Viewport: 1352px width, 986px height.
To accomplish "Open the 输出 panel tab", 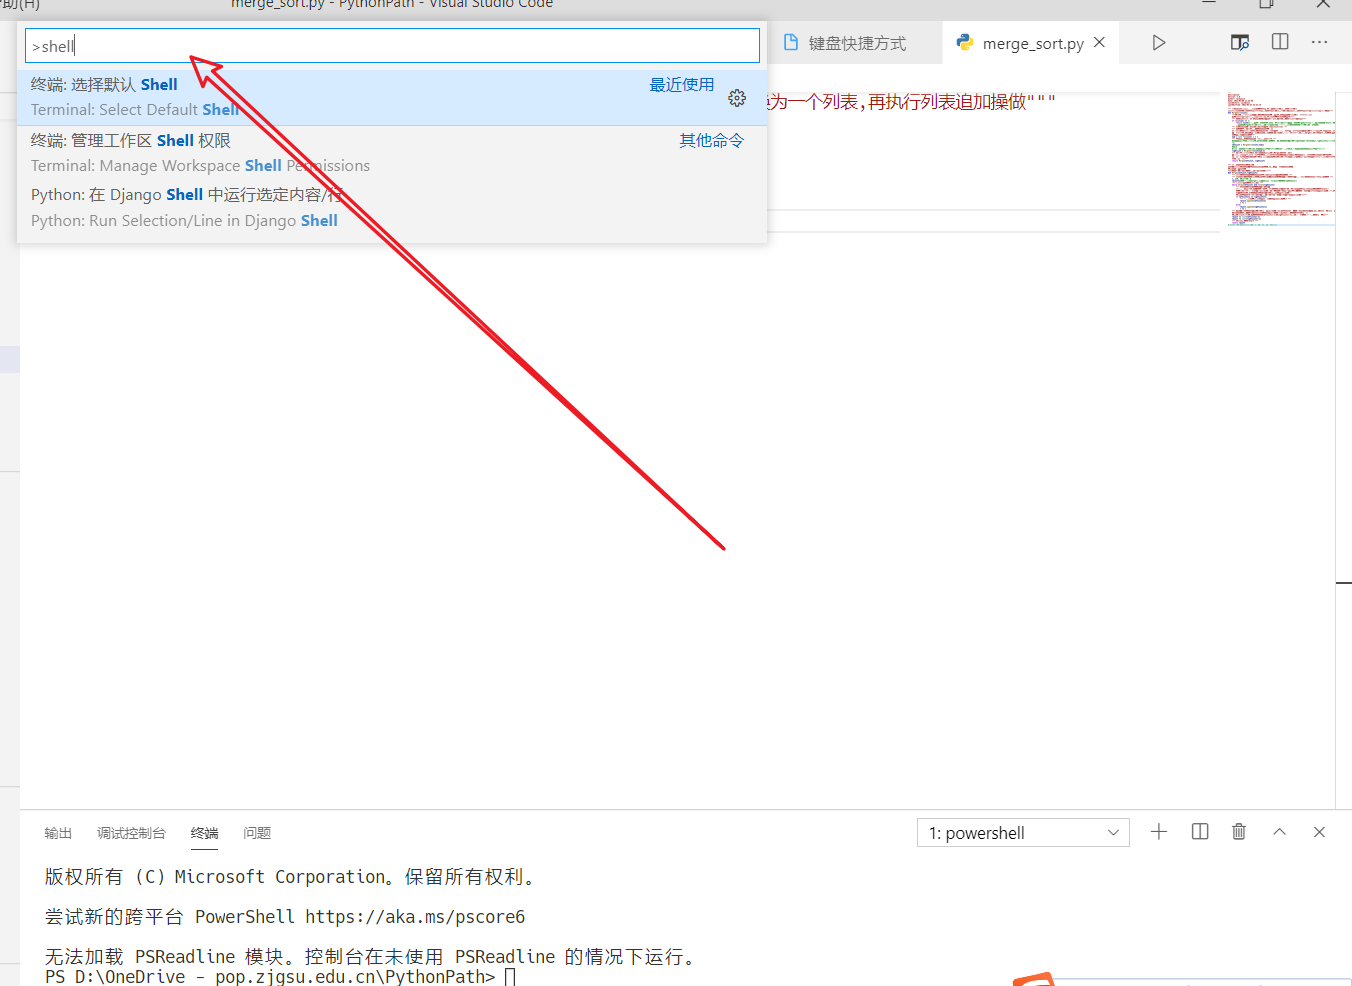I will coord(58,833).
